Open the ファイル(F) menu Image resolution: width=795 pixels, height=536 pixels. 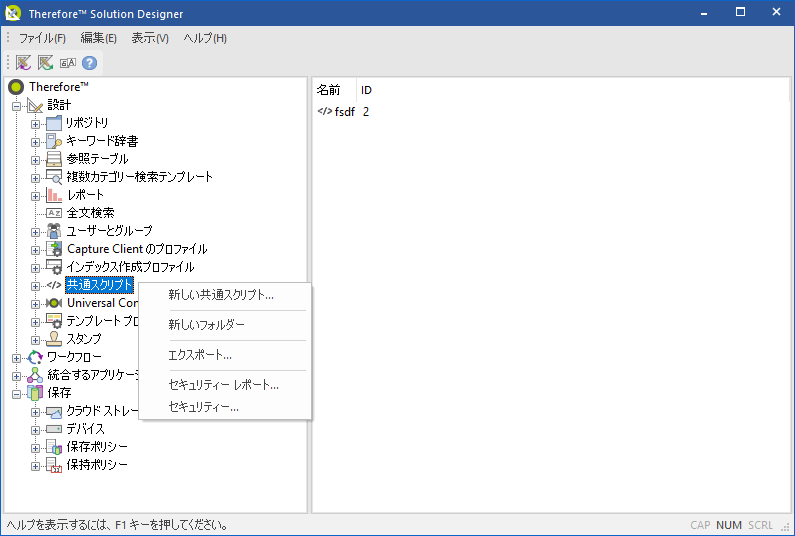tap(42, 38)
